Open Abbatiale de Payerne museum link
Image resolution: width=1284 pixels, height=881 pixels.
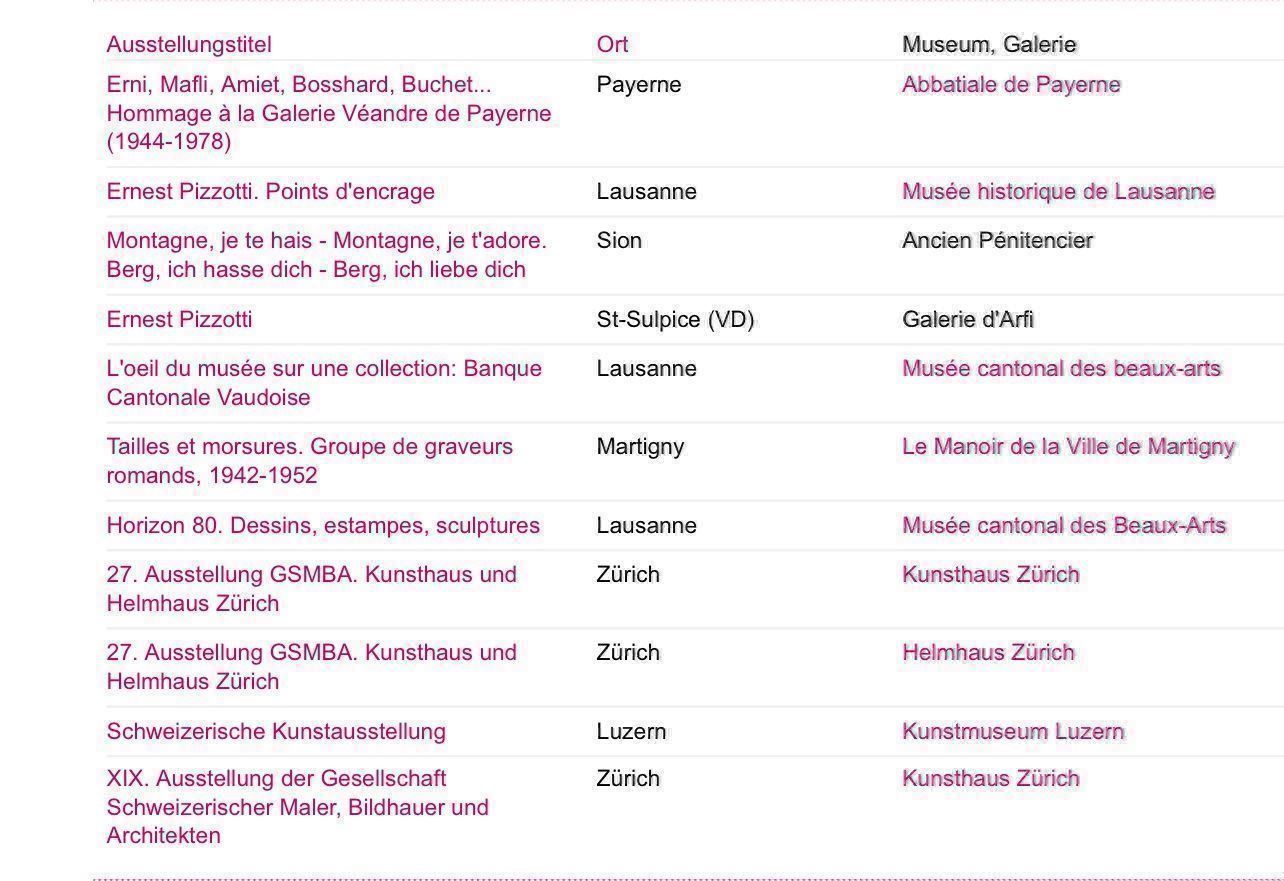pyautogui.click(x=1011, y=85)
